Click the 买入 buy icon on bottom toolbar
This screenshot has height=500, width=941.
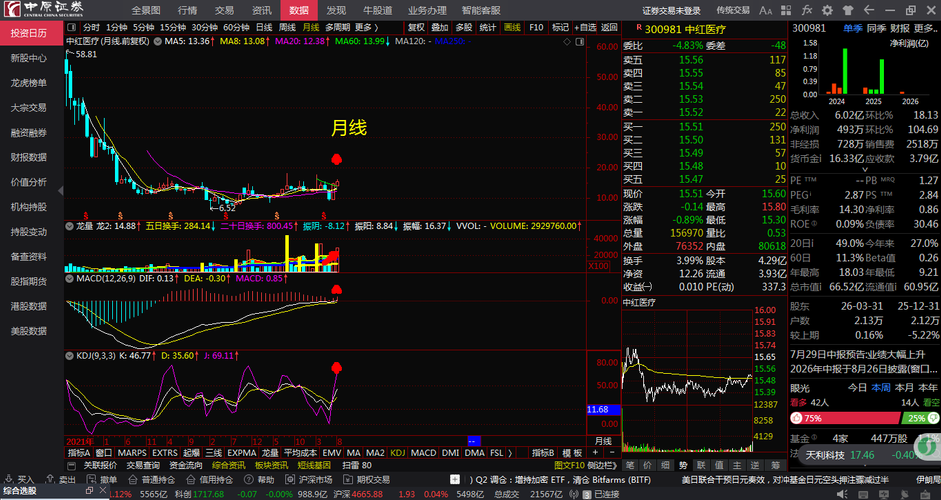coord(19,480)
